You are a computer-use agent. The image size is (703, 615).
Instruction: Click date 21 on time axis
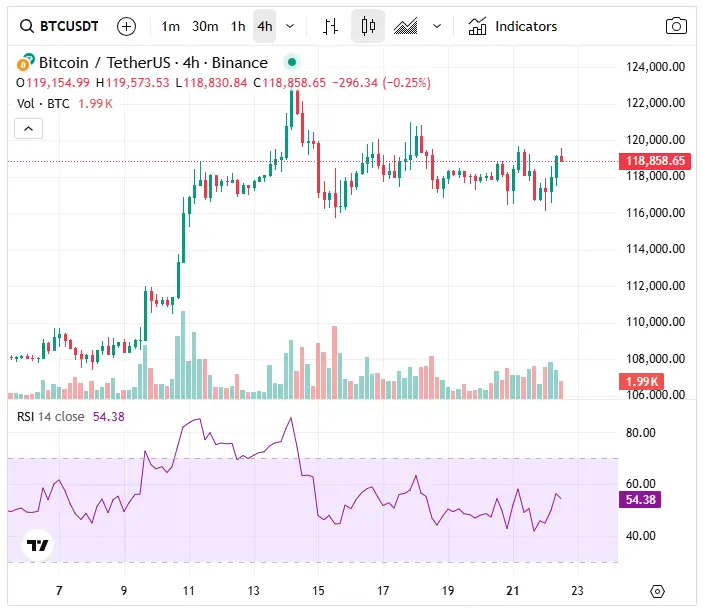[512, 590]
